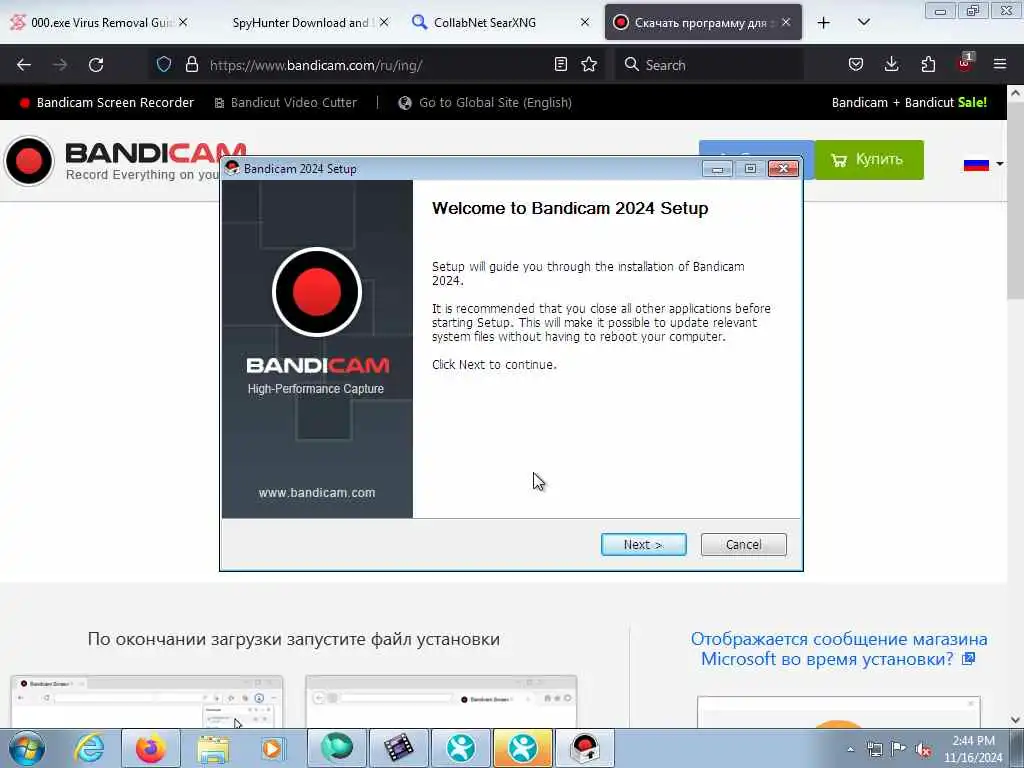Image resolution: width=1024 pixels, height=768 pixels.
Task: Open the Windows Start menu orb
Action: click(x=27, y=748)
